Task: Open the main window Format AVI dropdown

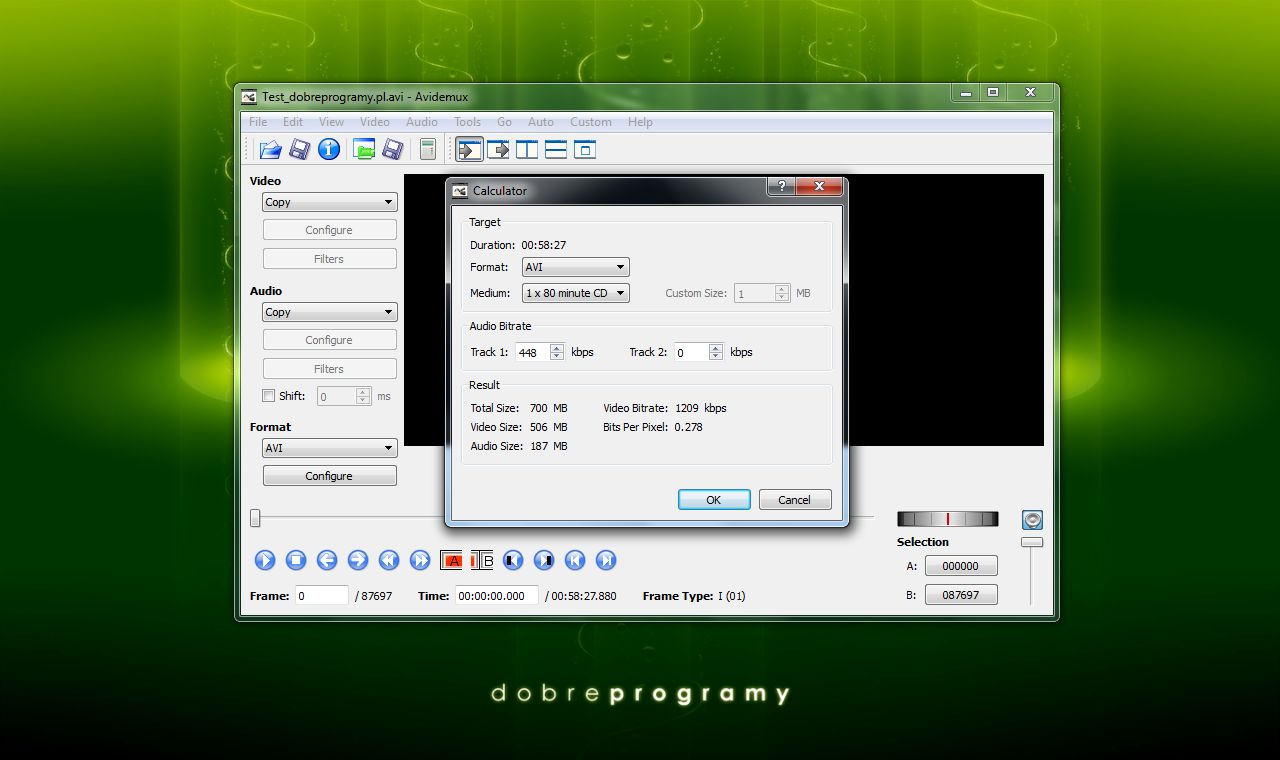Action: pos(329,448)
